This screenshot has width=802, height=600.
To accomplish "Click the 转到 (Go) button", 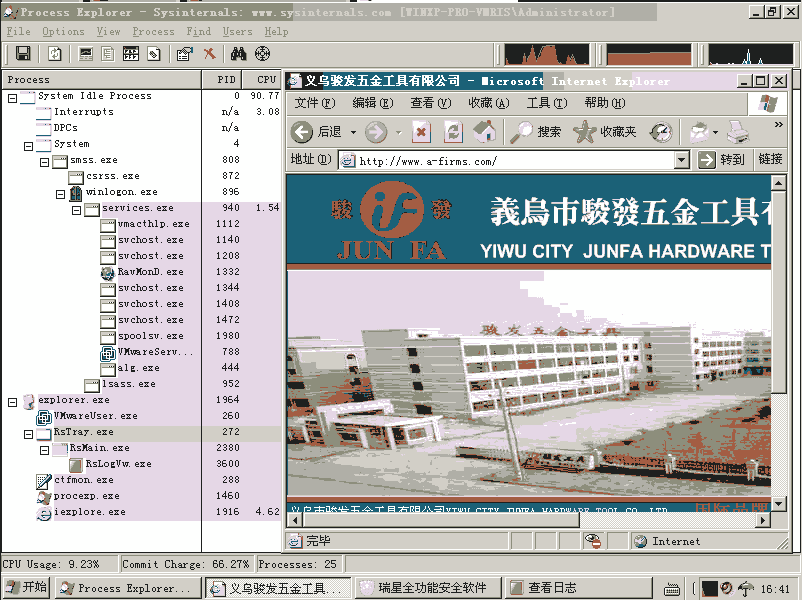I will coord(723,160).
